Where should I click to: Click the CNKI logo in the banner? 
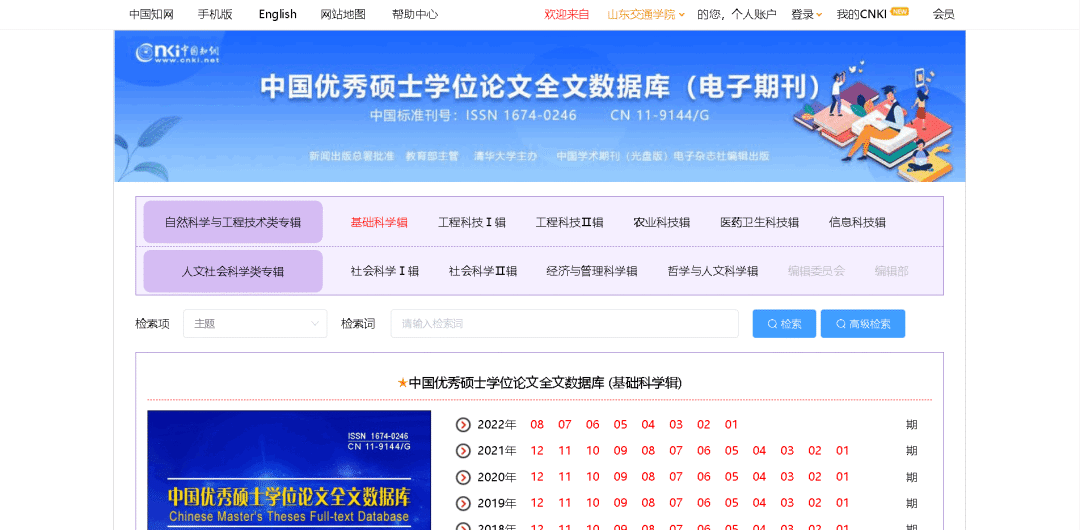click(177, 52)
